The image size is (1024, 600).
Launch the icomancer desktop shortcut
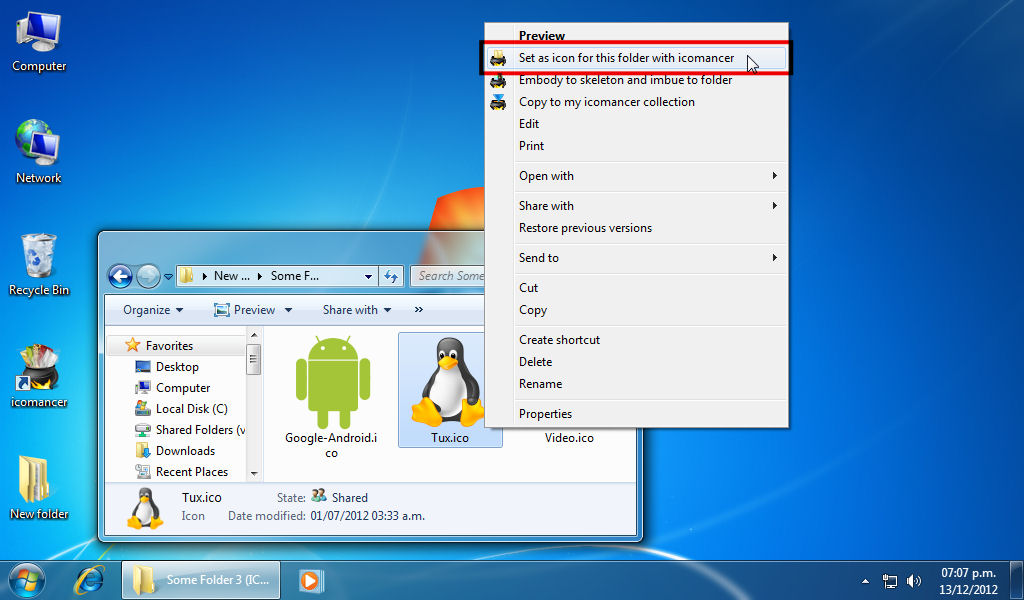tap(39, 377)
